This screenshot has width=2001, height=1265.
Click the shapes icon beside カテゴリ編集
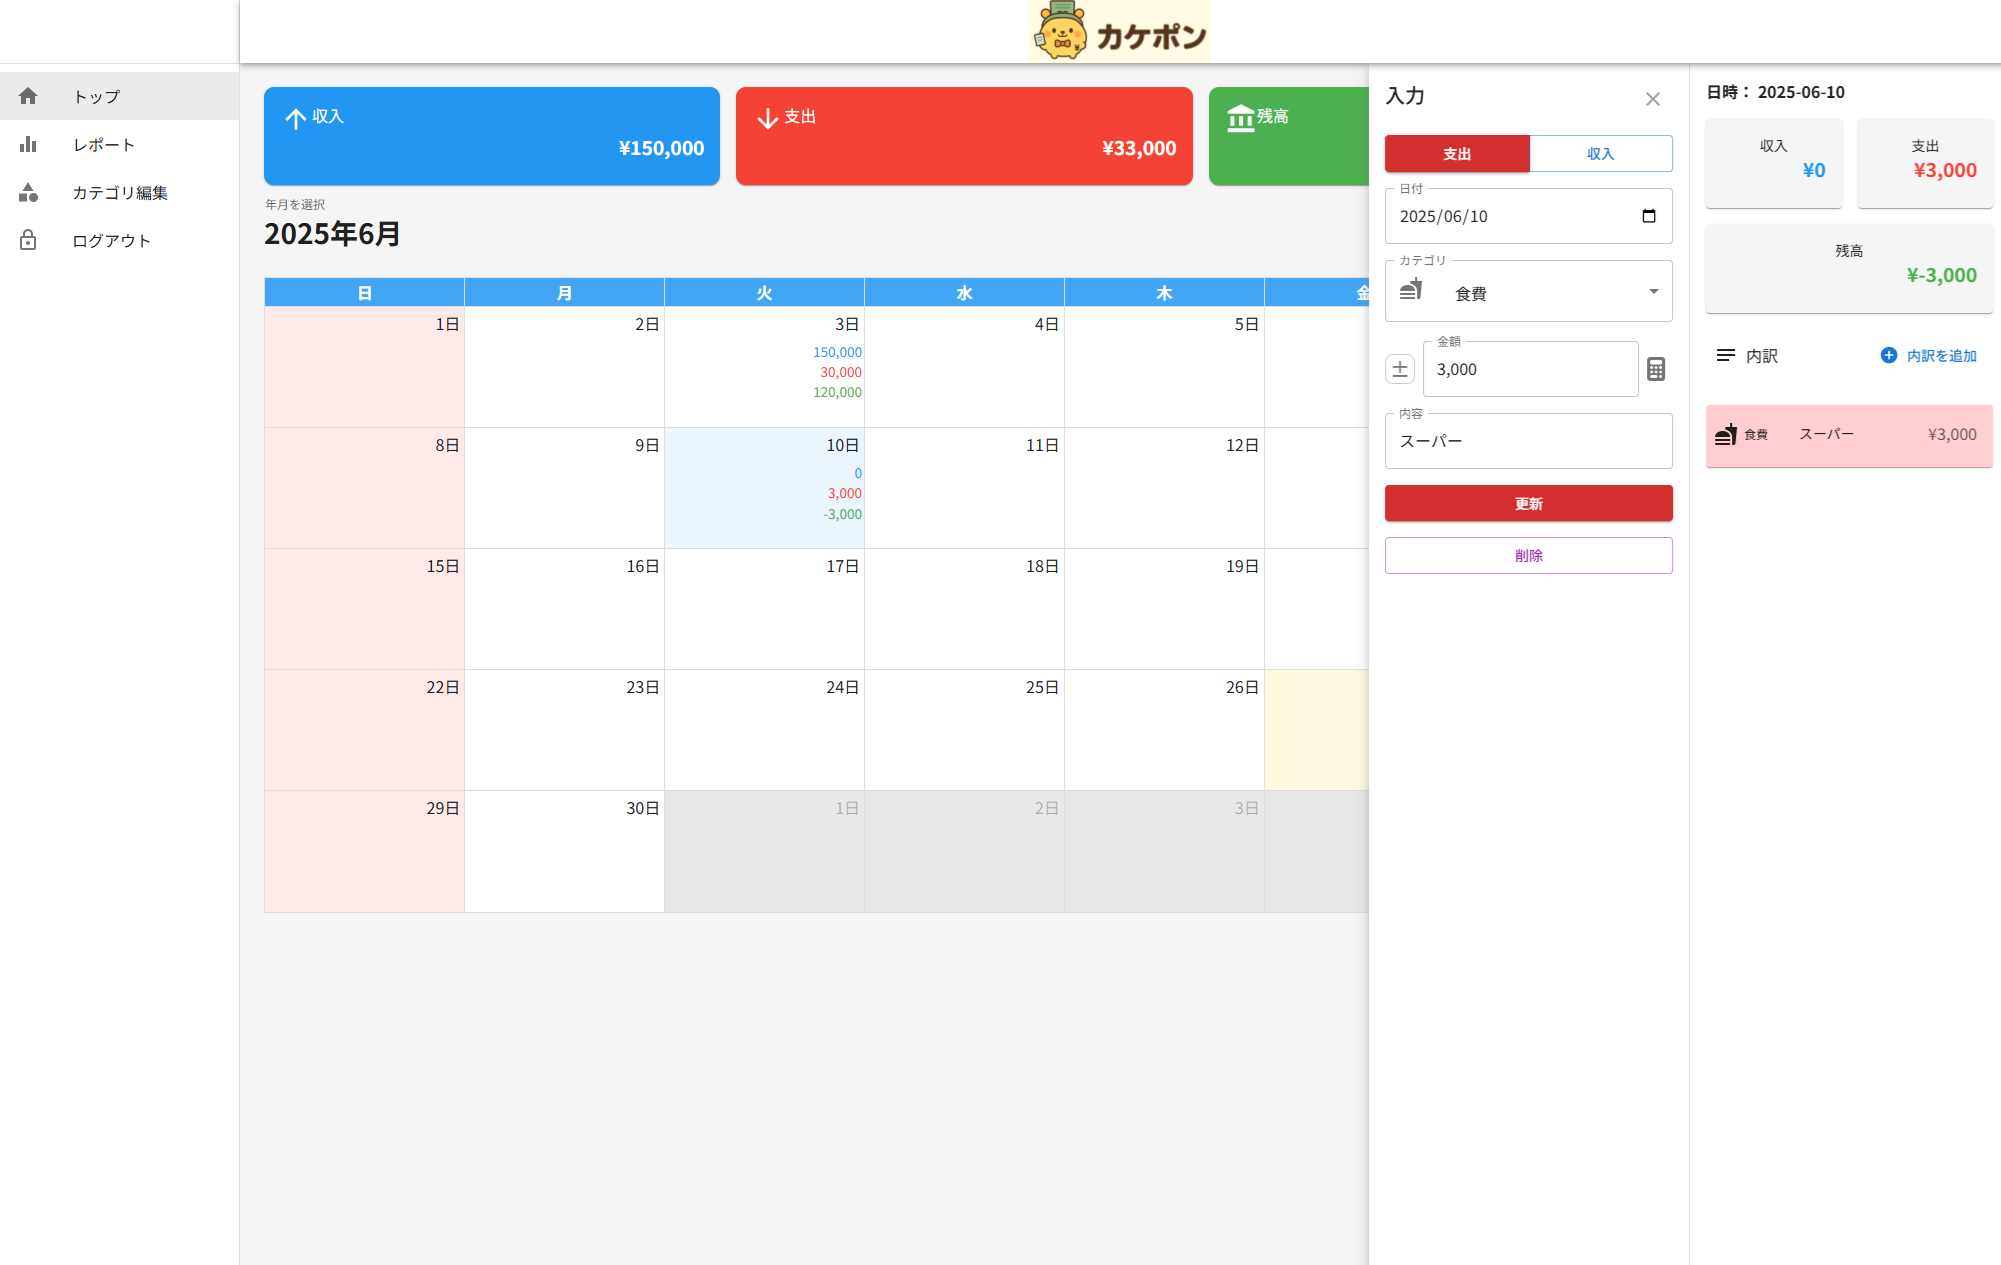28,192
